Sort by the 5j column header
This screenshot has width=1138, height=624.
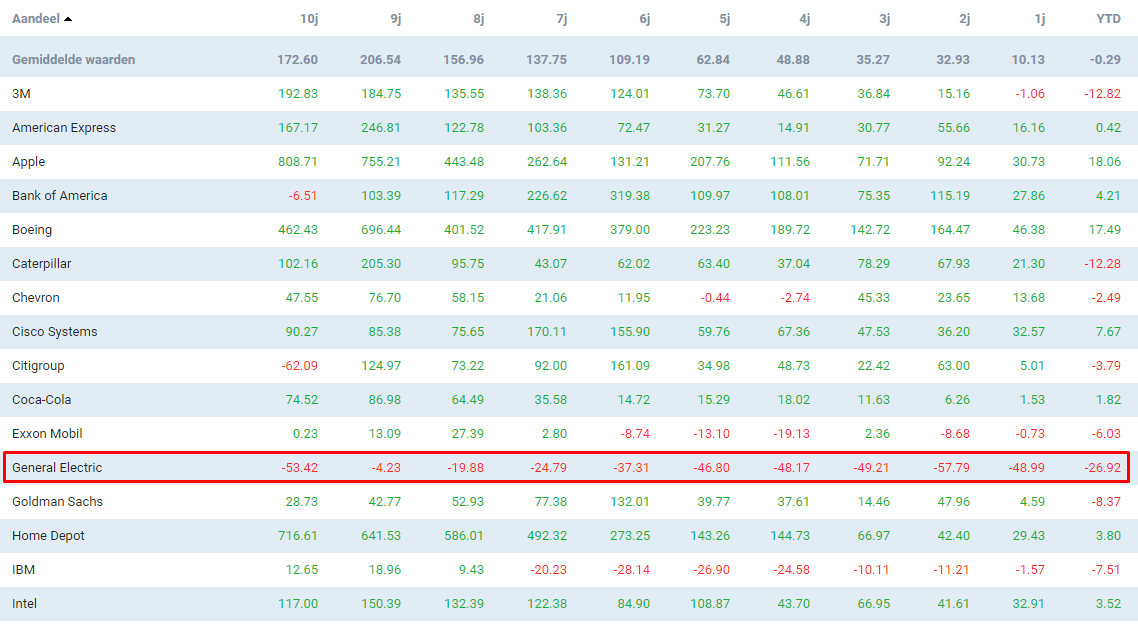(x=724, y=19)
